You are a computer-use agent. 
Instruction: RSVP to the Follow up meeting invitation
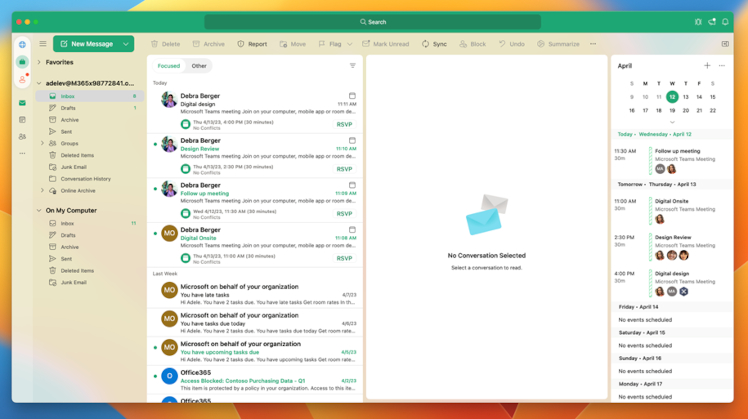344,214
